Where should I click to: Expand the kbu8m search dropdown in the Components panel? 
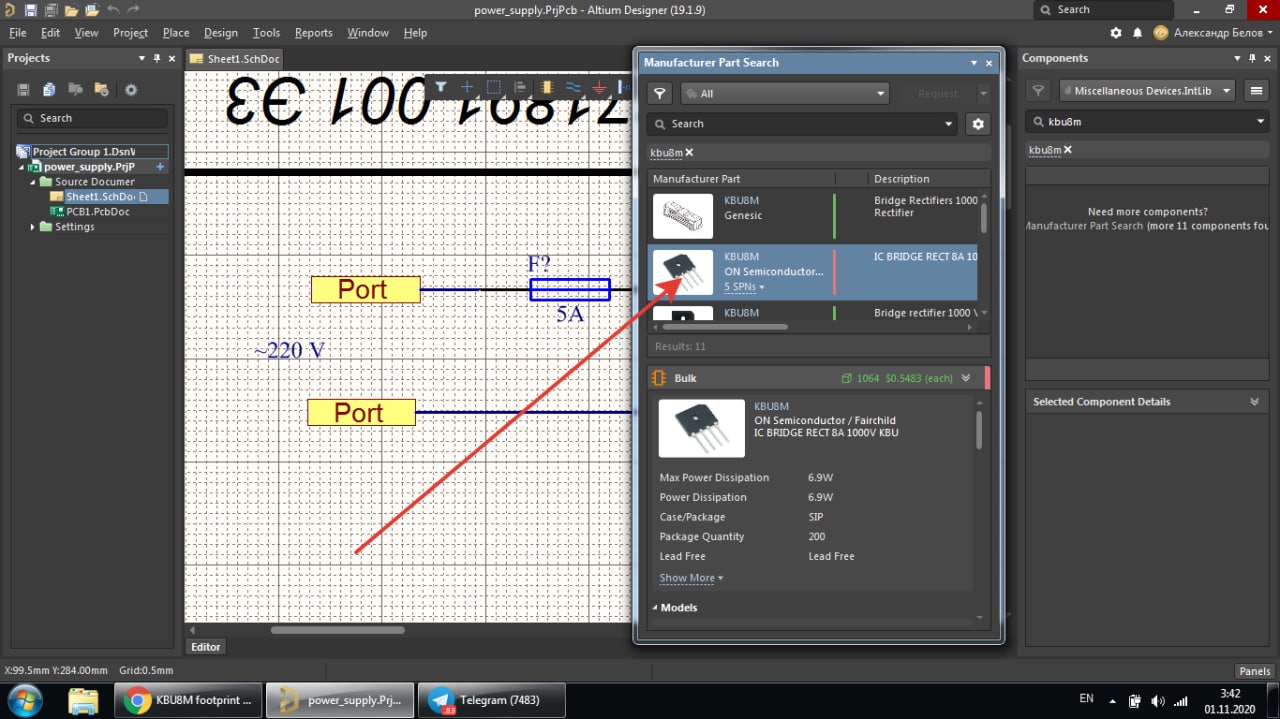point(1260,122)
